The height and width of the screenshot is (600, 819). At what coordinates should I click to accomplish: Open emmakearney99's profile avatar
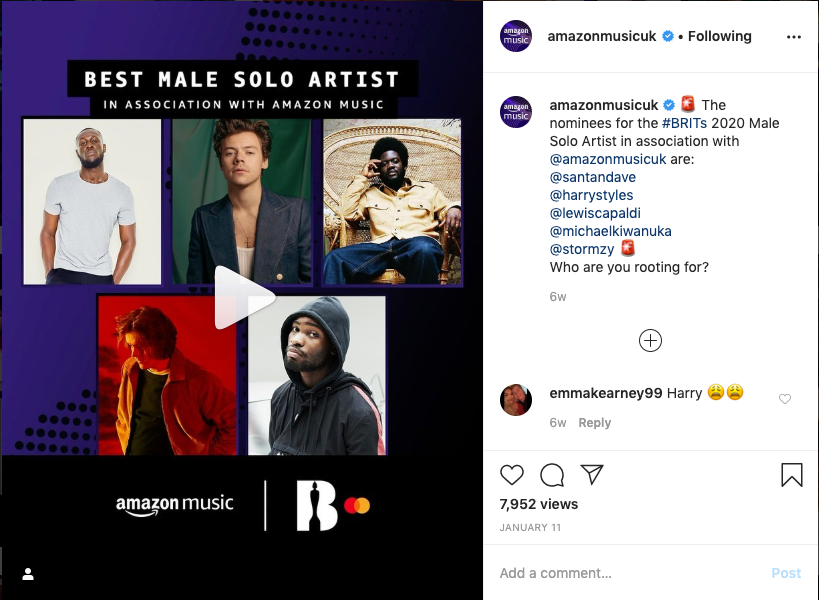pos(516,399)
